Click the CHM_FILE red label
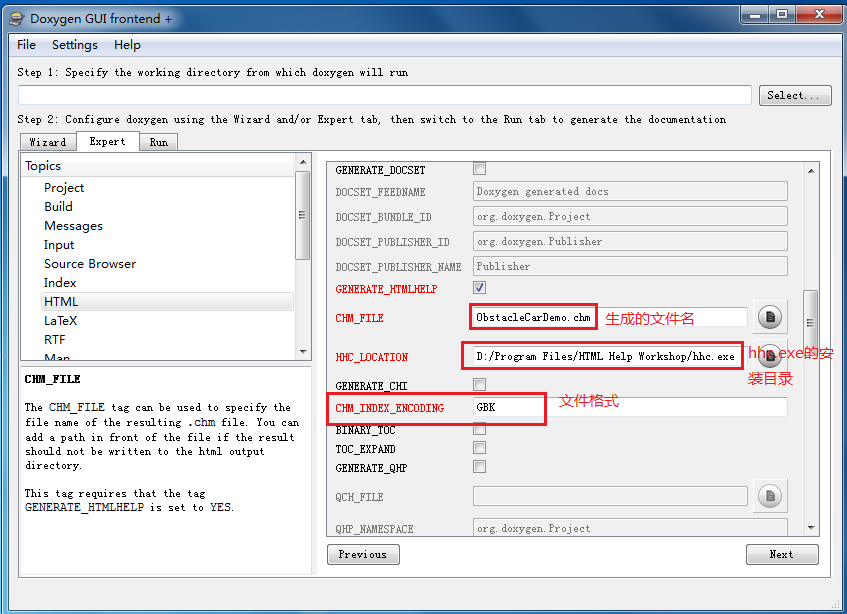Image resolution: width=847 pixels, height=614 pixels. 359,318
